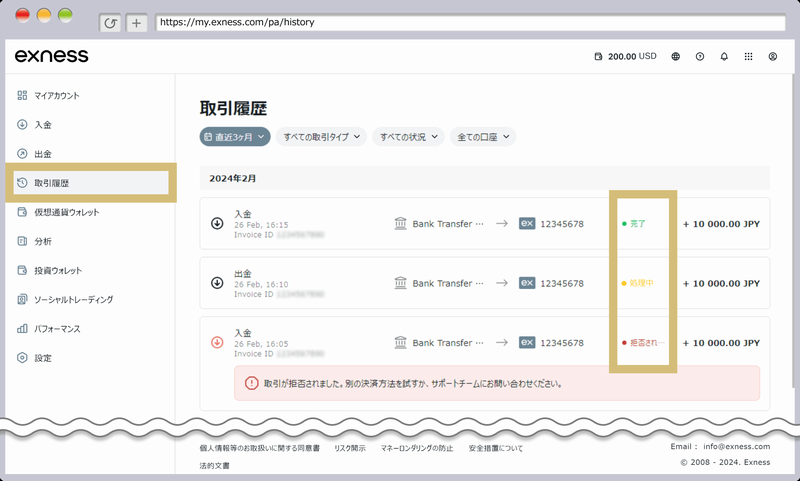Open the すべての取引タイプ dropdown
800x481 pixels.
click(321, 136)
